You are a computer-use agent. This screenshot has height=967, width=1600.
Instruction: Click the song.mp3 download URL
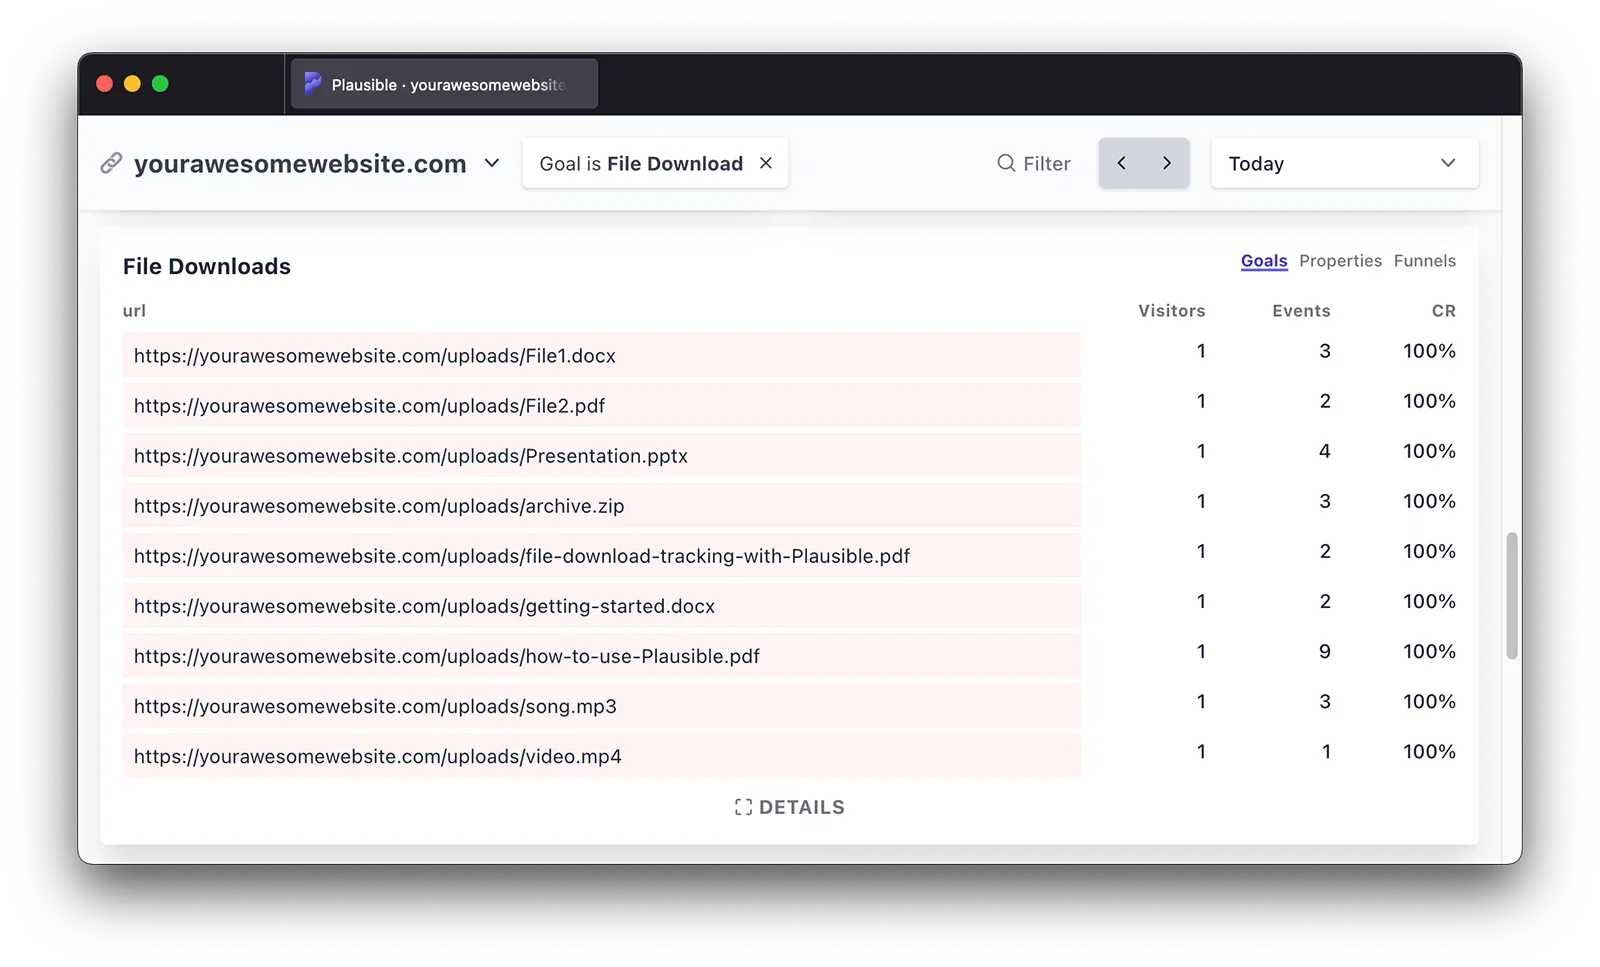pos(376,706)
